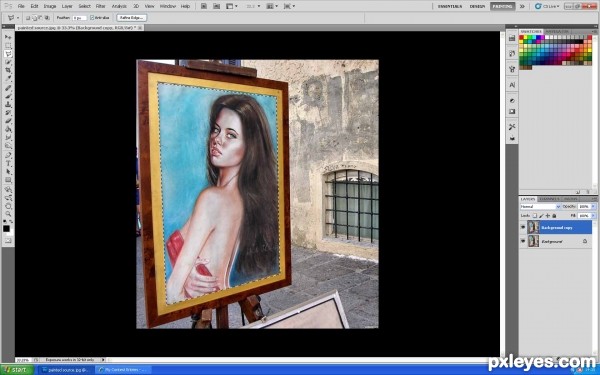Select the Dodge tool
The height and width of the screenshot is (375, 600).
click(x=8, y=146)
